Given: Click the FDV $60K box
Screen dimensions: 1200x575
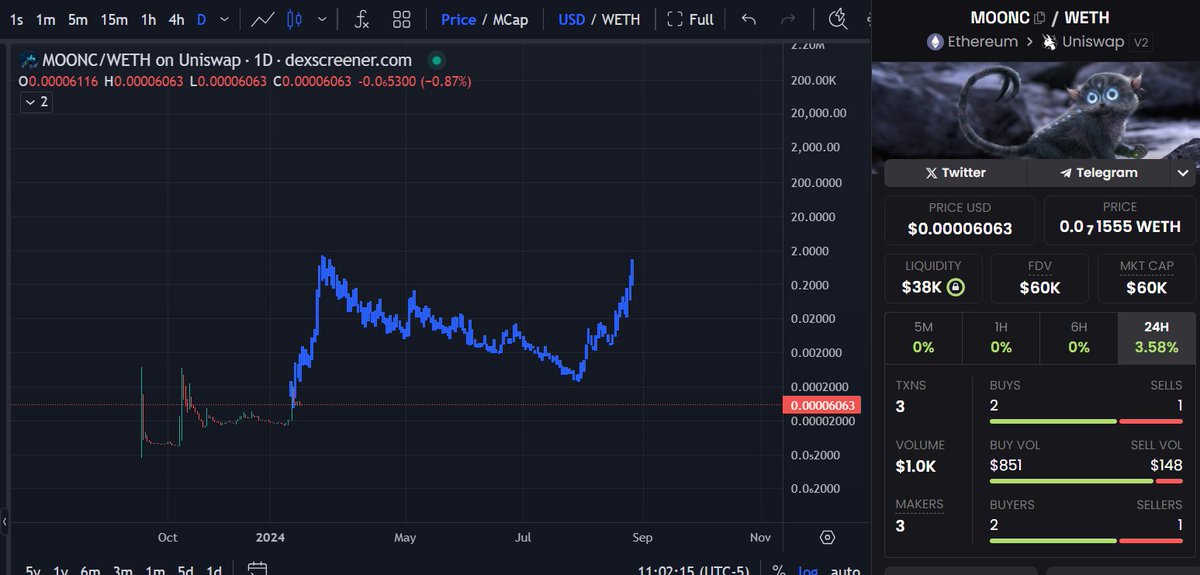Looking at the screenshot, I should click(x=1040, y=278).
